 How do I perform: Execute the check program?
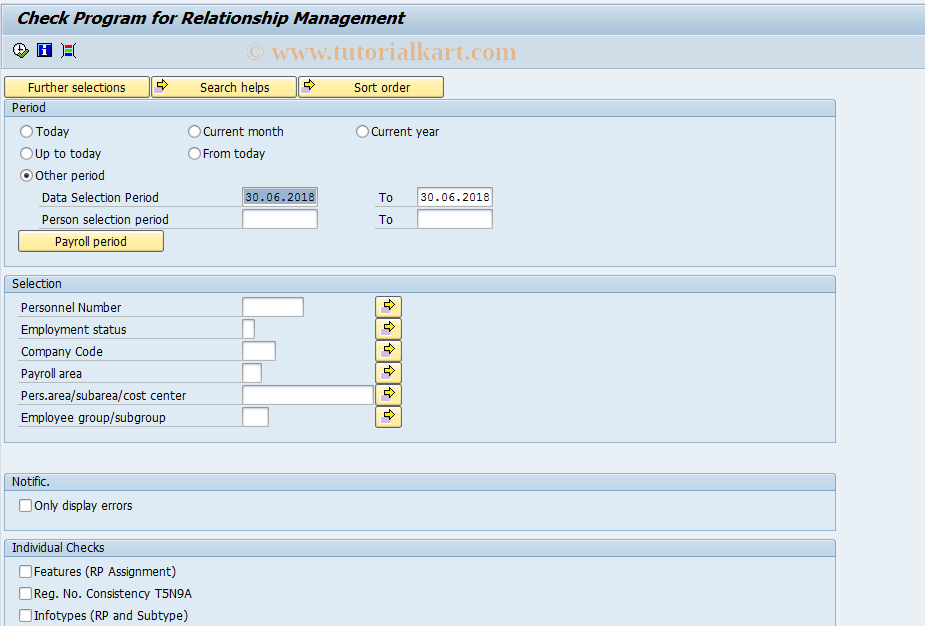coord(20,50)
